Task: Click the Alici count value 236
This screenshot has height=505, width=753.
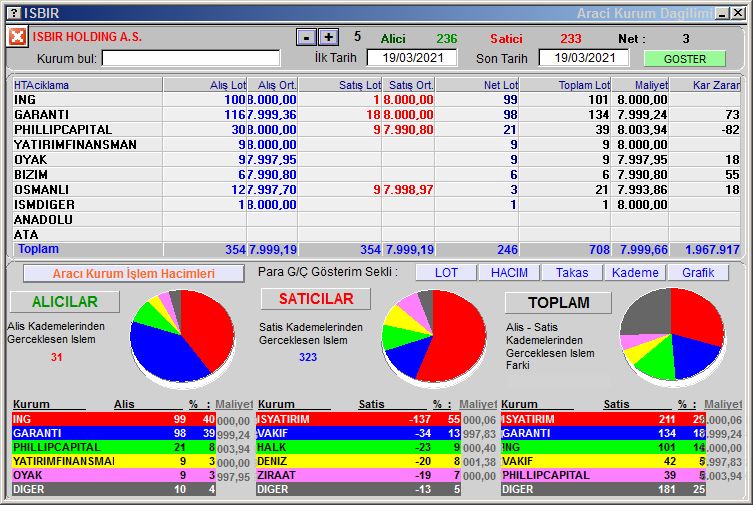Action: coord(447,38)
